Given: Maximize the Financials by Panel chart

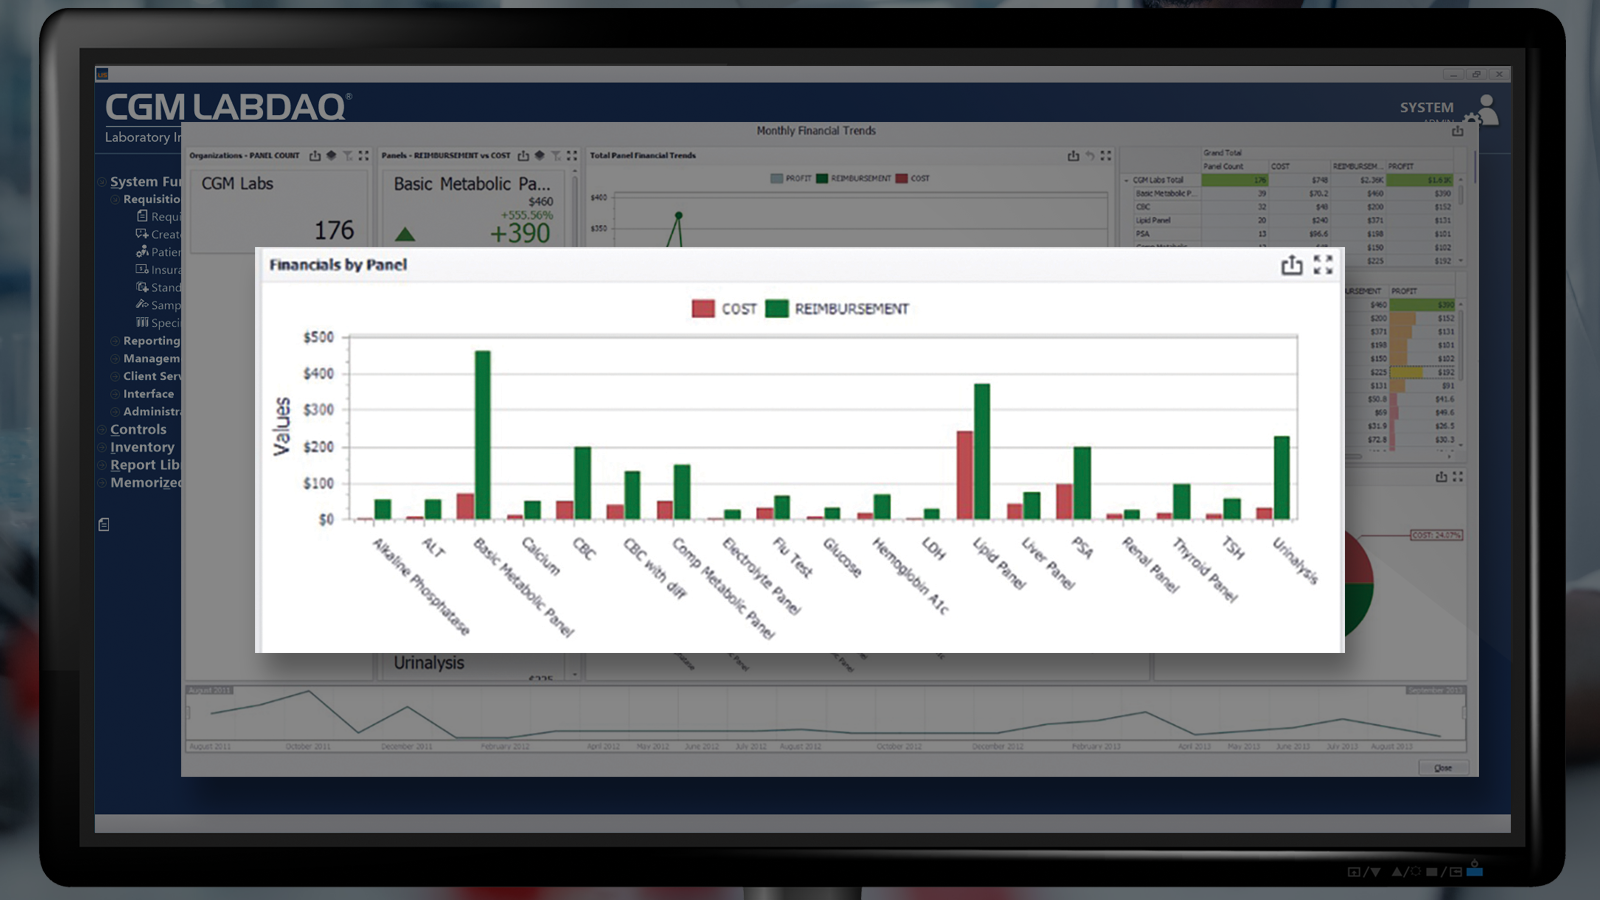Looking at the screenshot, I should [1323, 264].
